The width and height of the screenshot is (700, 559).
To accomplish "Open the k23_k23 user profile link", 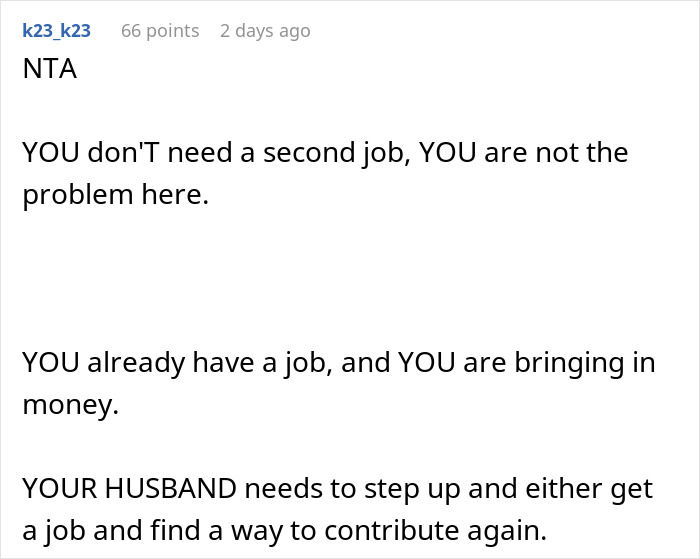I will [56, 31].
